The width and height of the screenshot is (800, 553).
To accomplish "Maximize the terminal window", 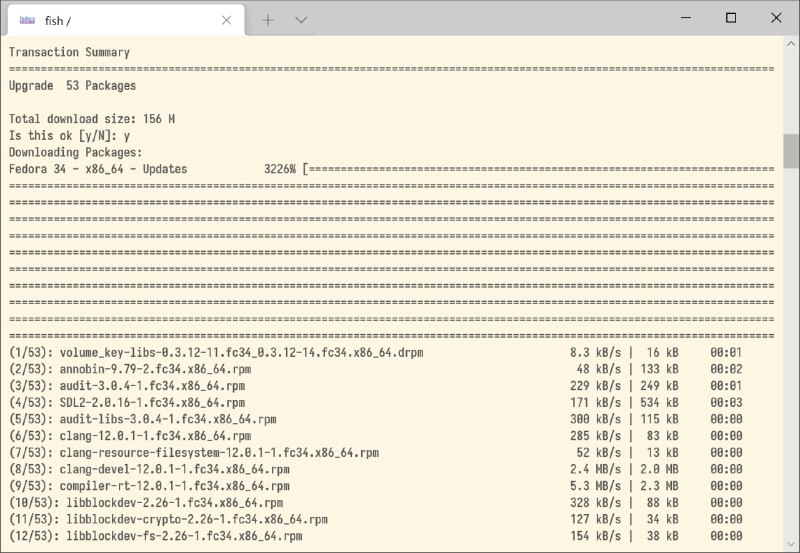I will 731,18.
